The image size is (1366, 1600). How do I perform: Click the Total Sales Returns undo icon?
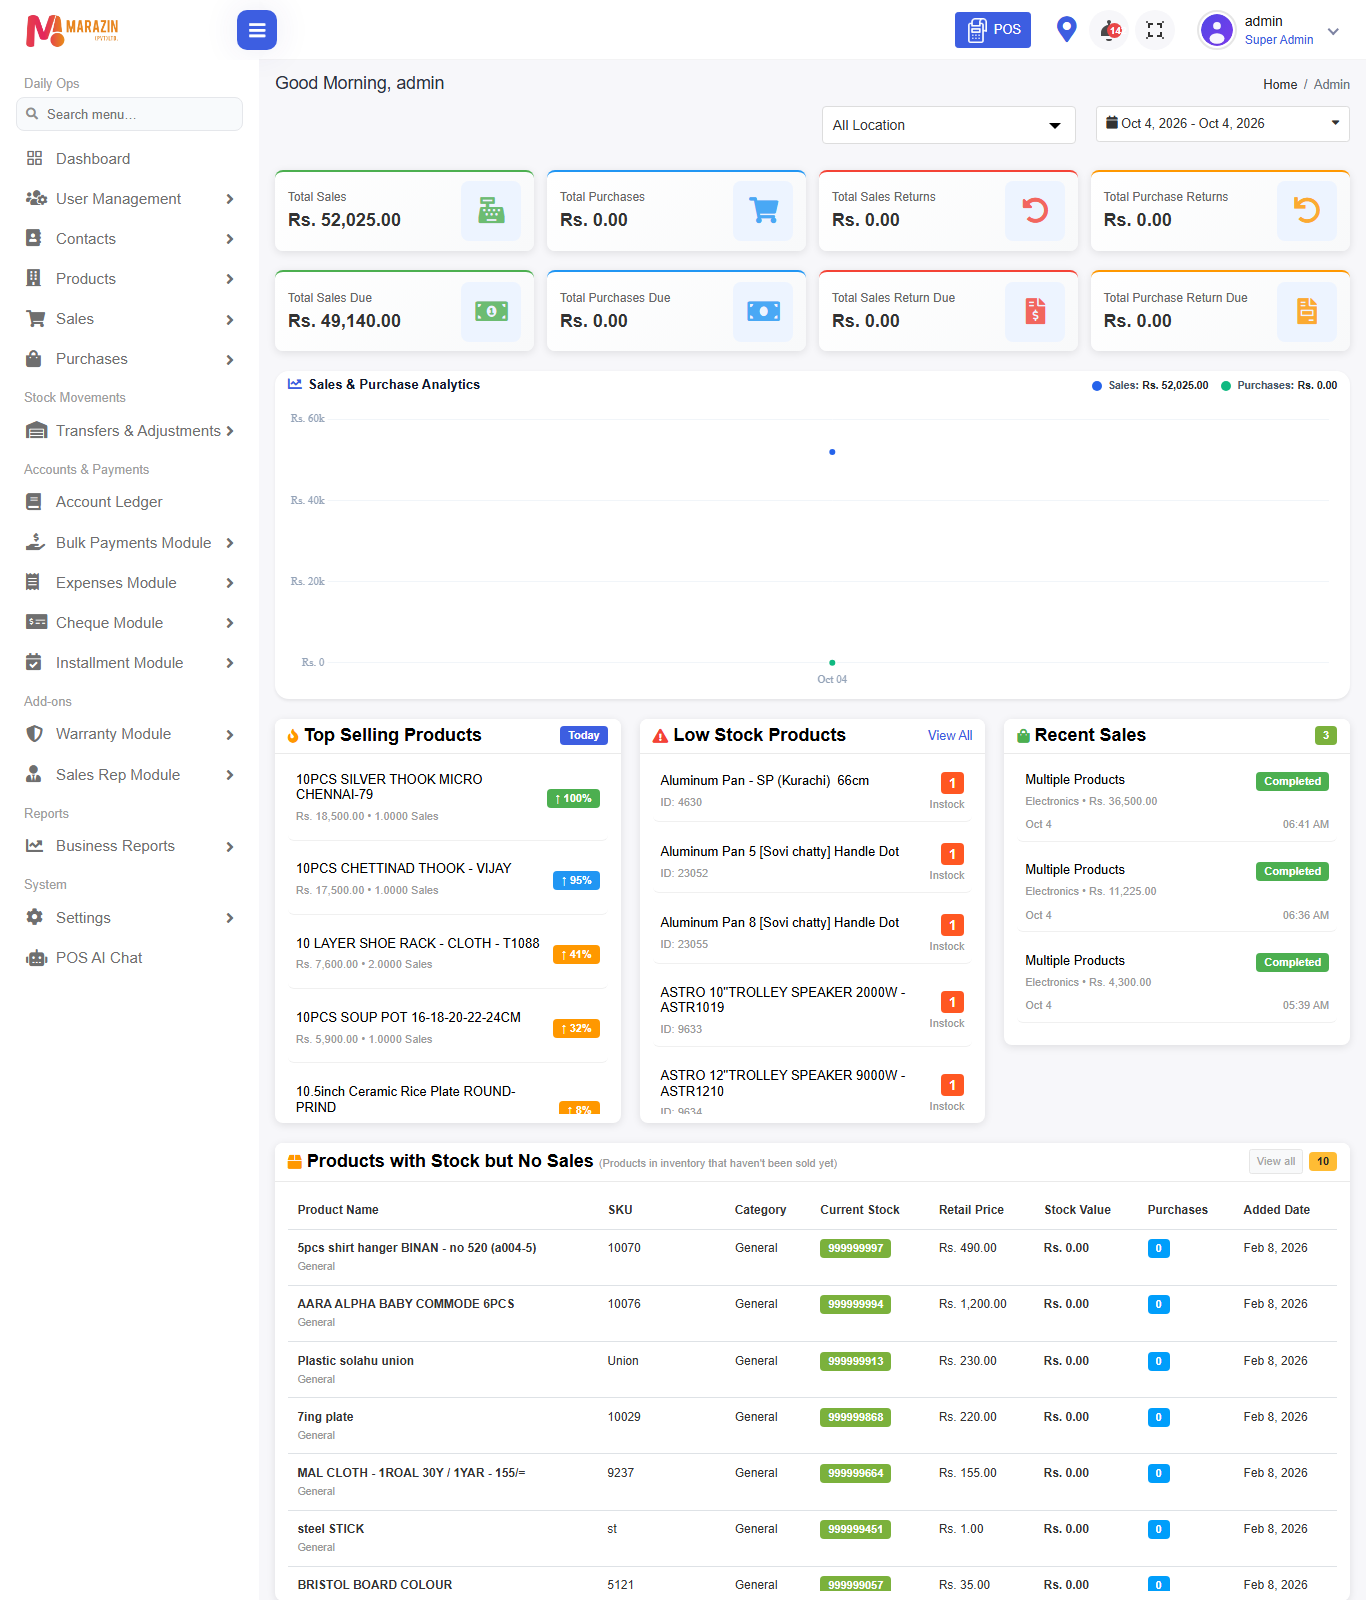click(1035, 210)
